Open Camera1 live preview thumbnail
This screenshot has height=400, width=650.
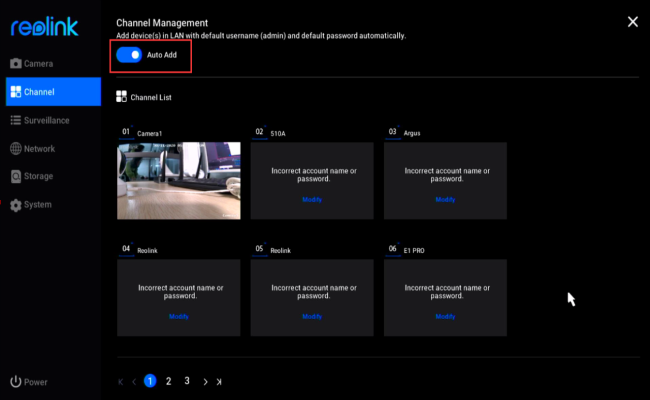coord(178,180)
